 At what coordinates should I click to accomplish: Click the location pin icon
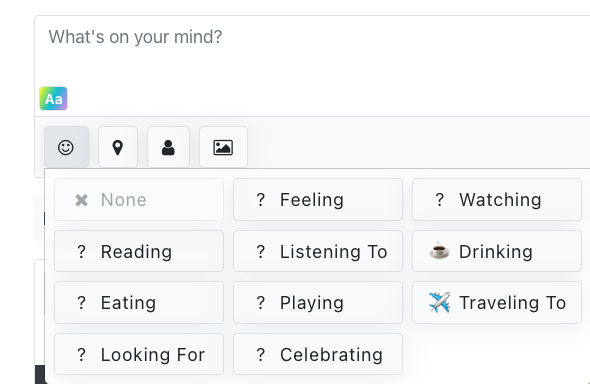pyautogui.click(x=118, y=147)
